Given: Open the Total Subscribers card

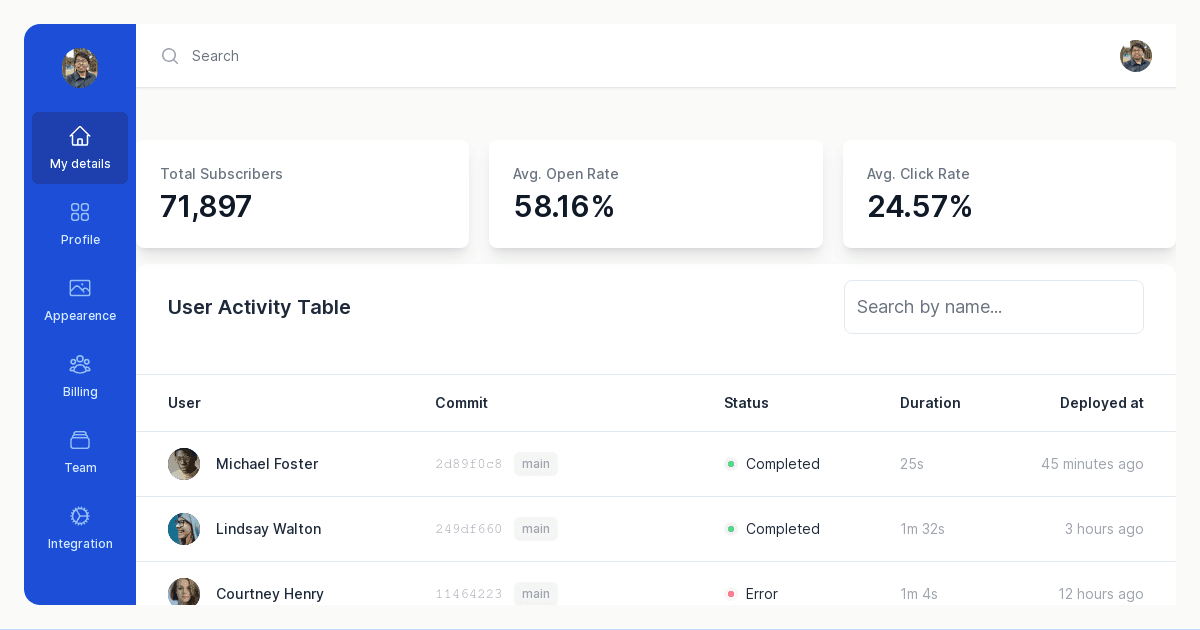Looking at the screenshot, I should click(x=302, y=194).
